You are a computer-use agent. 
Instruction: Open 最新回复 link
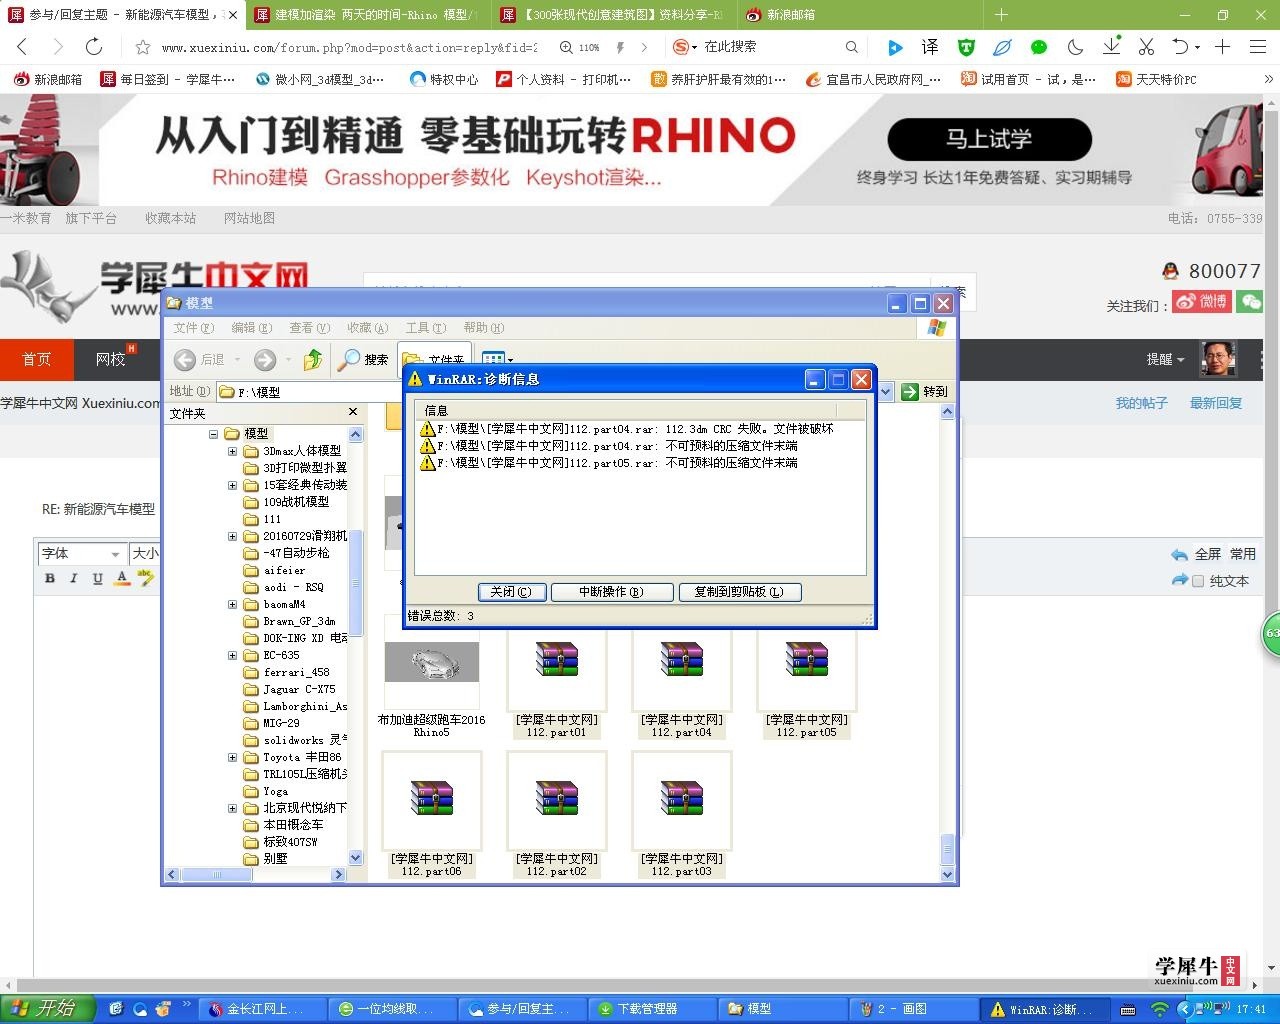click(x=1215, y=403)
